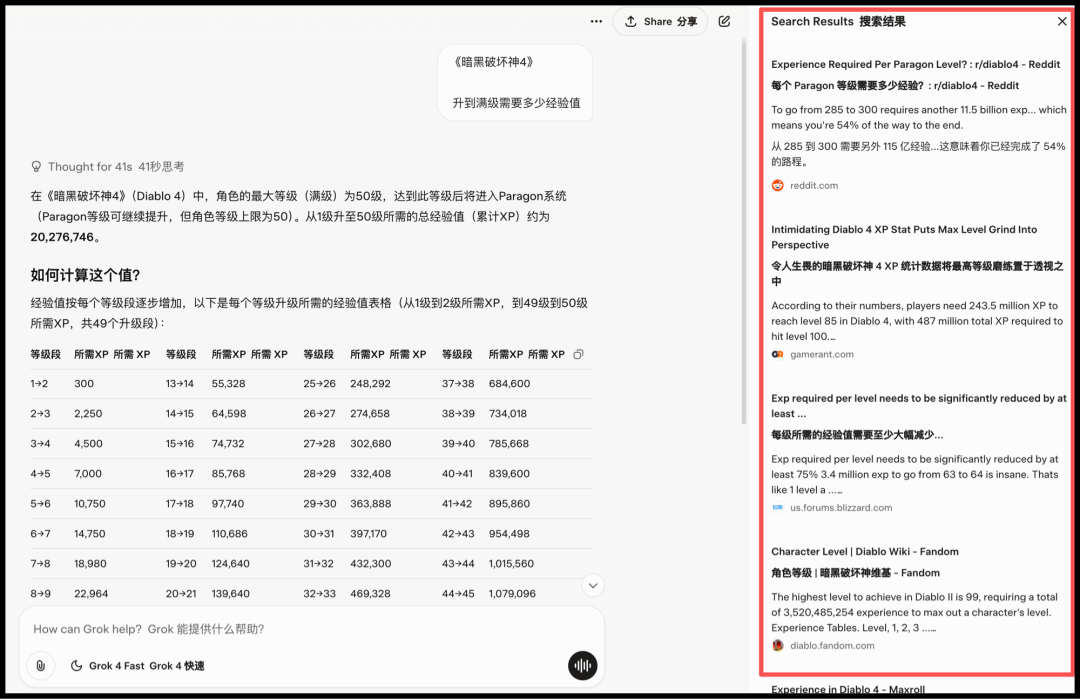Click scroll-to-bottom chevron button

pos(592,585)
